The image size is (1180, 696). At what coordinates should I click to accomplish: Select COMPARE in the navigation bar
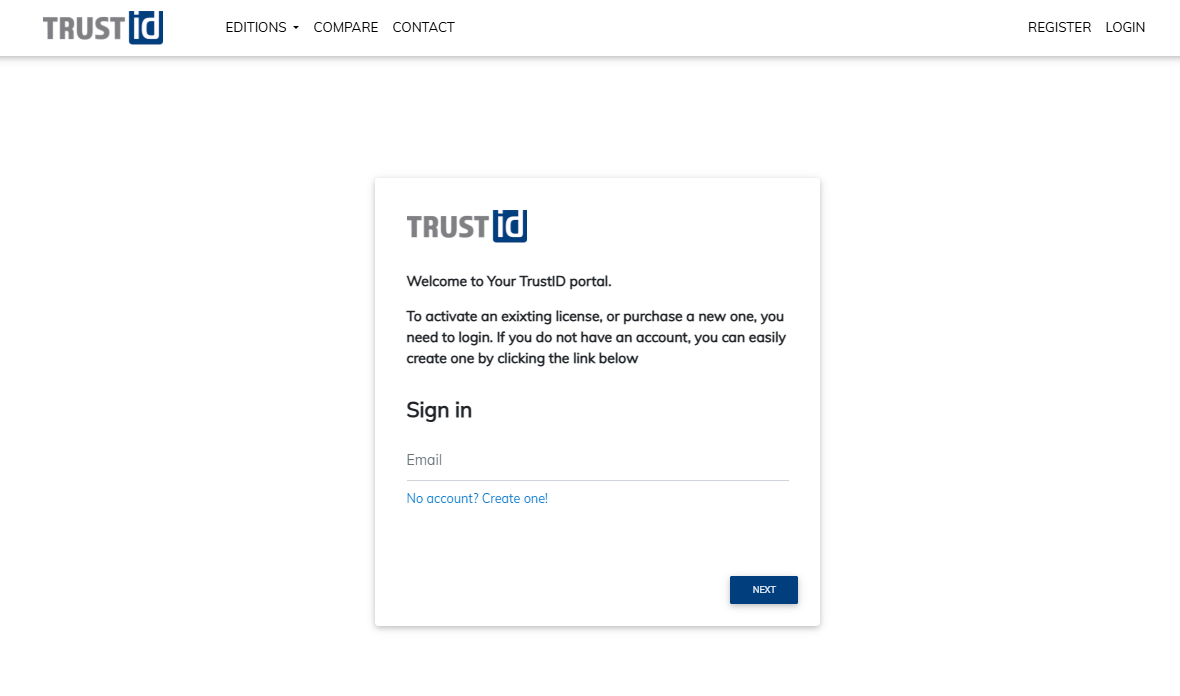click(345, 27)
